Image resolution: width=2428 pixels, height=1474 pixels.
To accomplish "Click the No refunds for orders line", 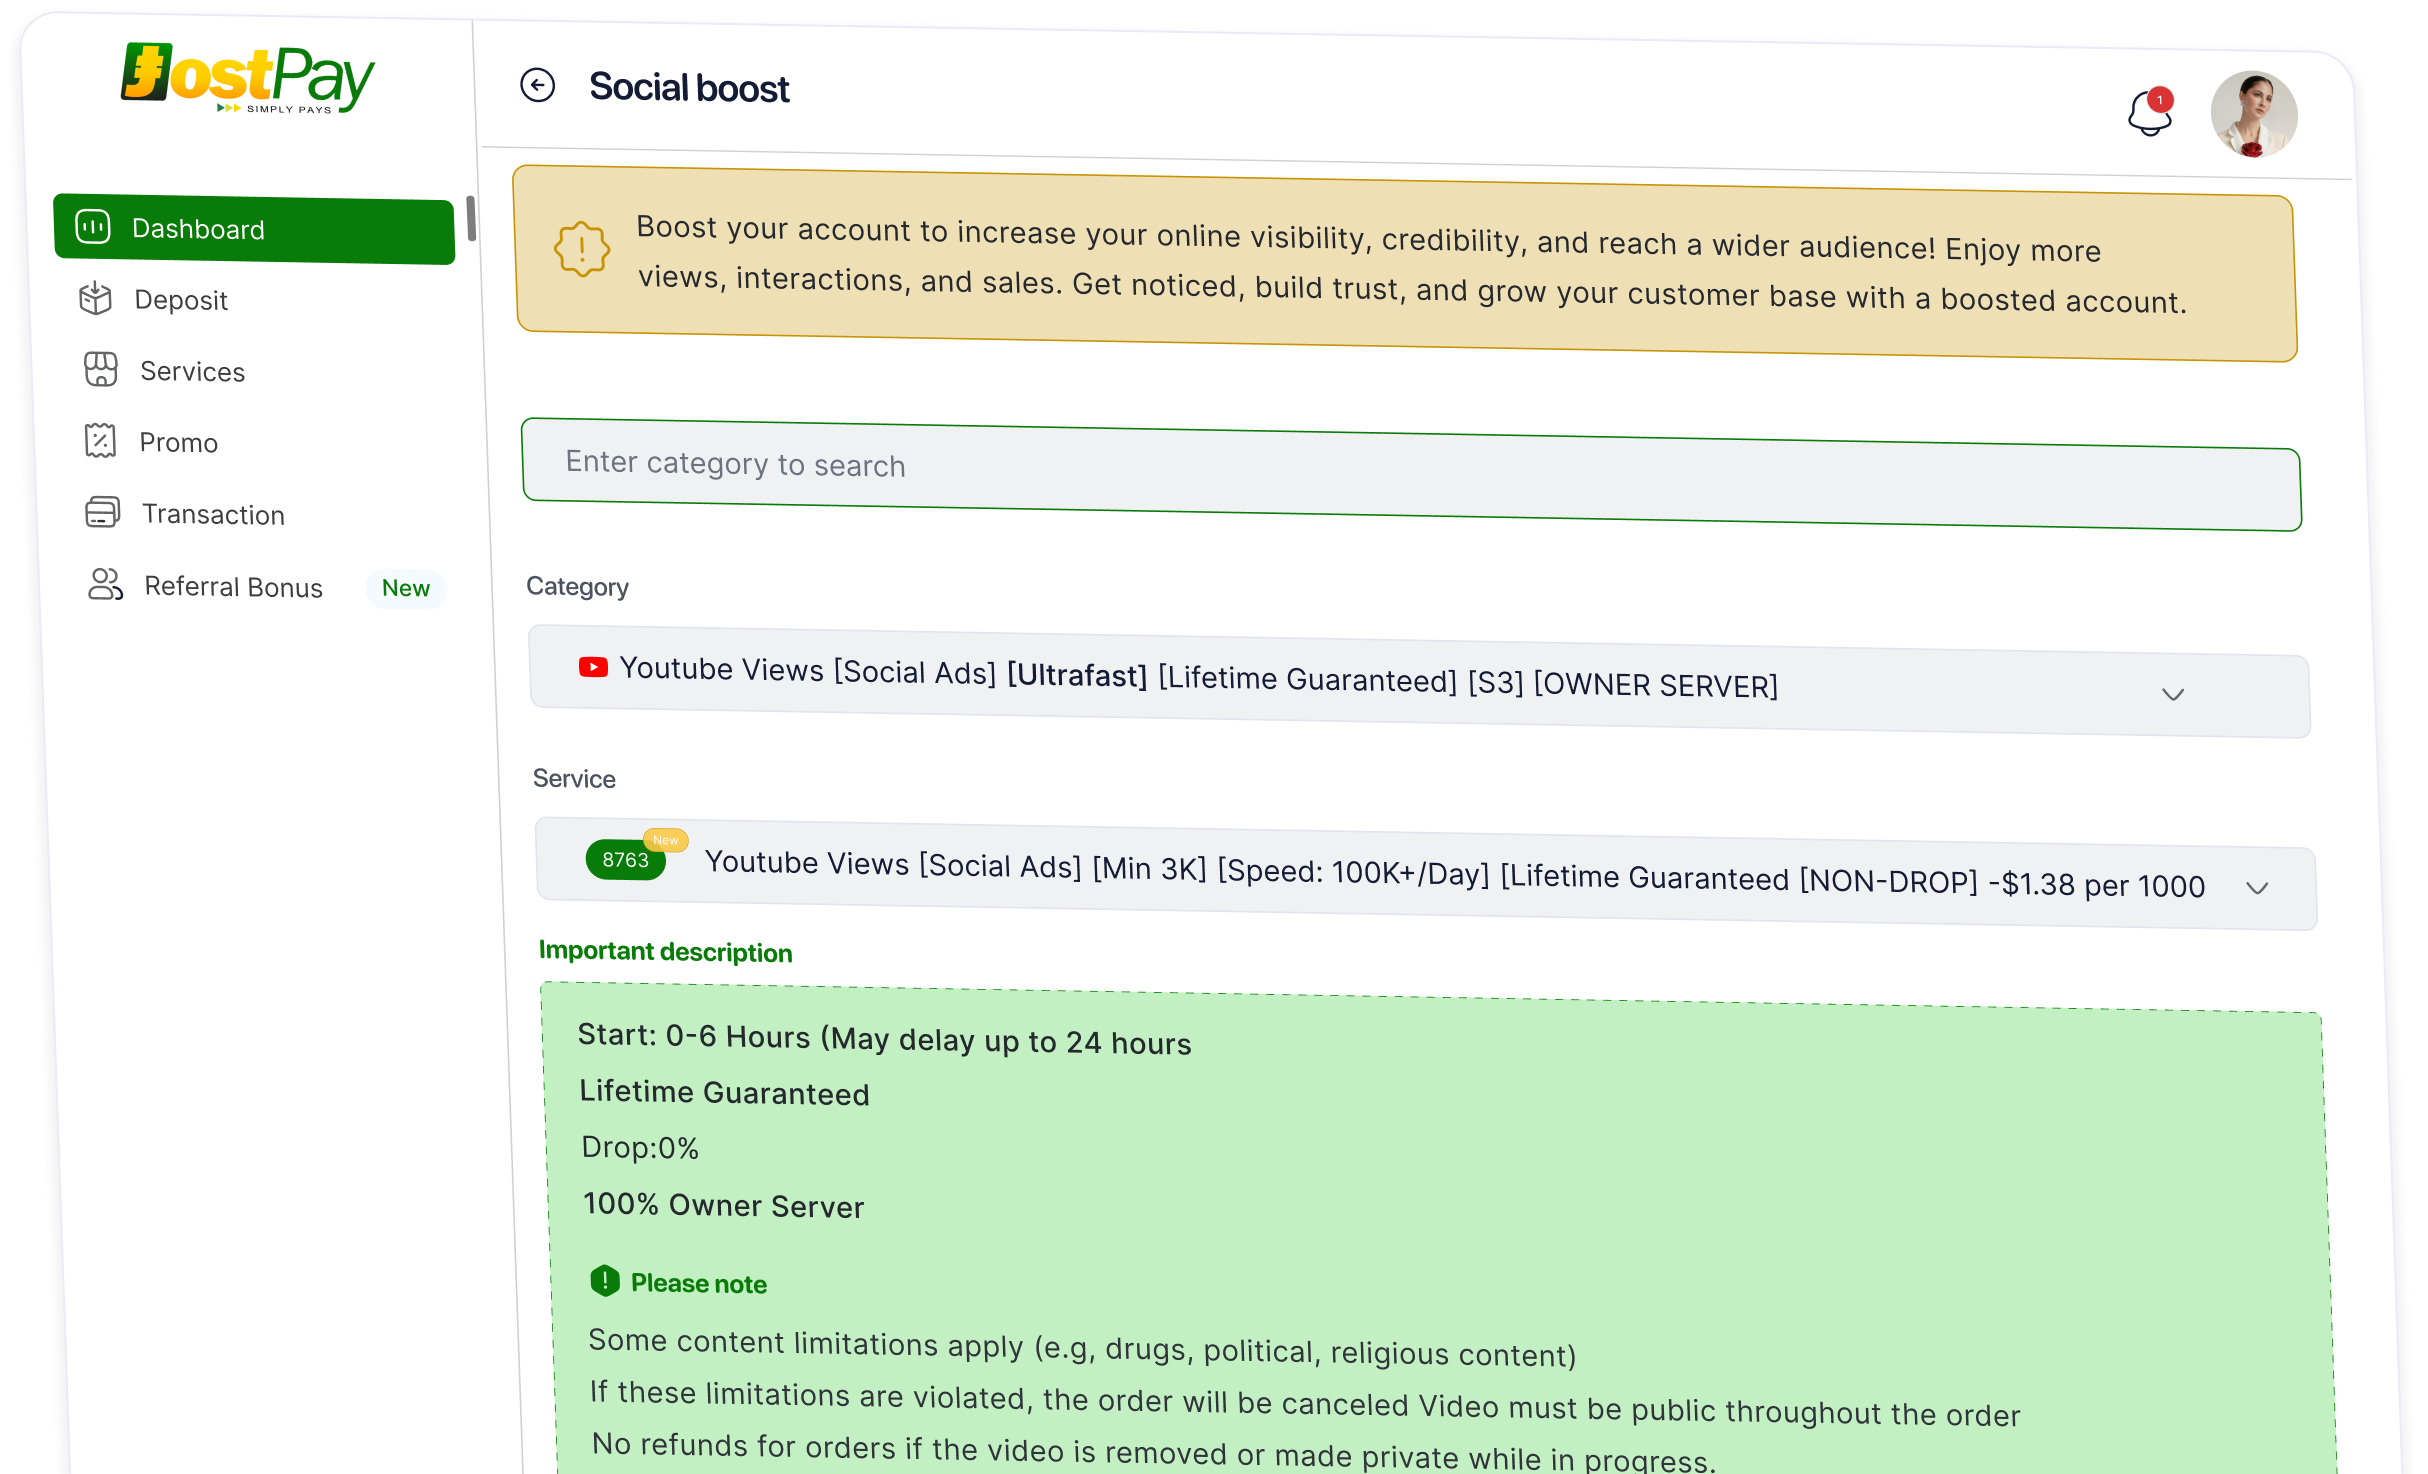I will (x=1155, y=1452).
